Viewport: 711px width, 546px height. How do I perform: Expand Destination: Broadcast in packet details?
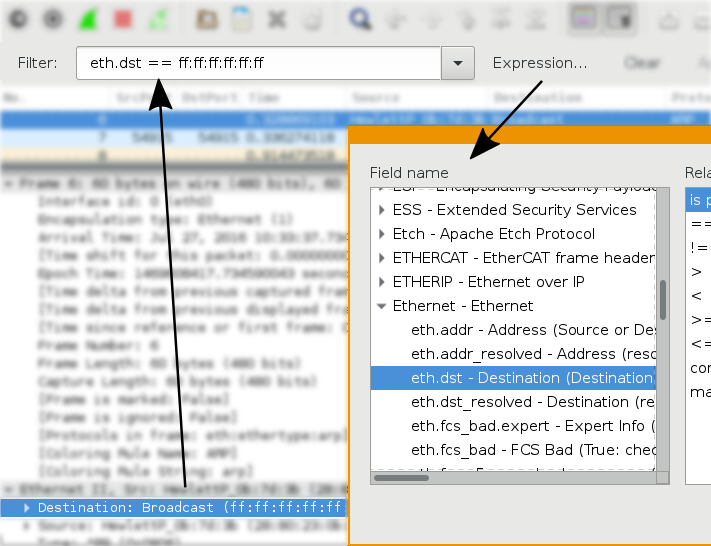click(26, 508)
